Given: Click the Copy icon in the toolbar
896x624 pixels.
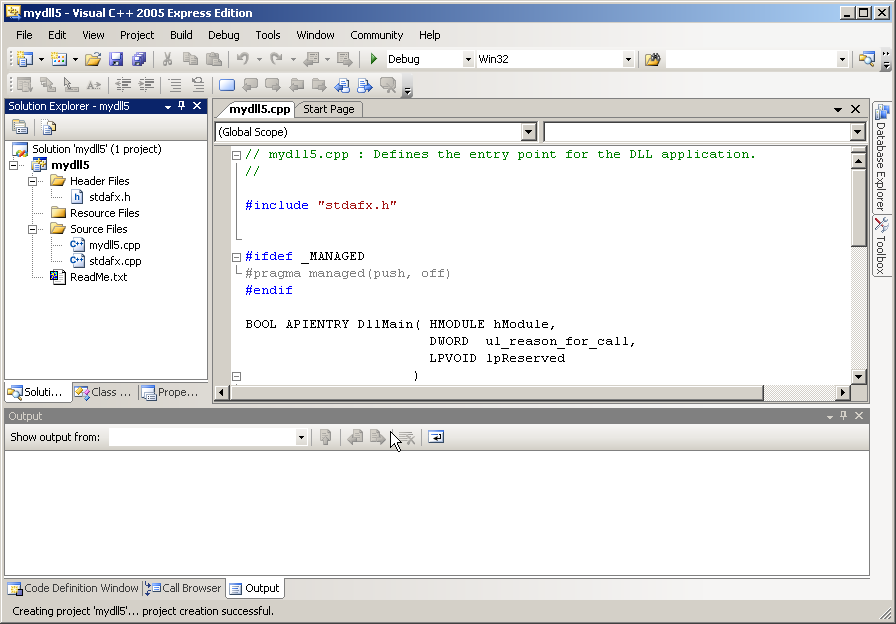Looking at the screenshot, I should [190, 59].
